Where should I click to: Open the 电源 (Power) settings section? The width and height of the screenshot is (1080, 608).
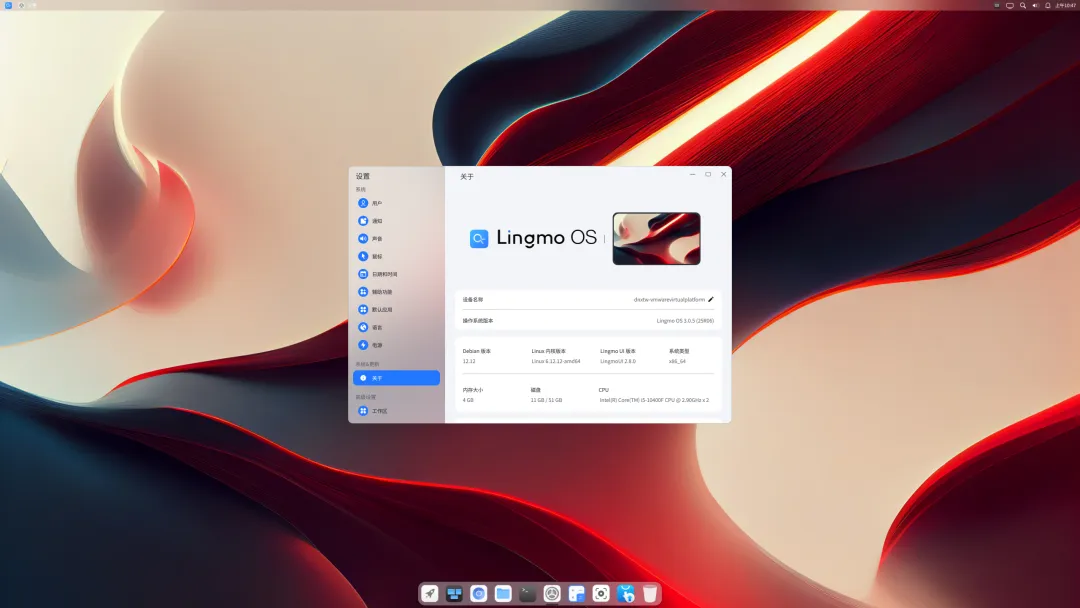396,345
